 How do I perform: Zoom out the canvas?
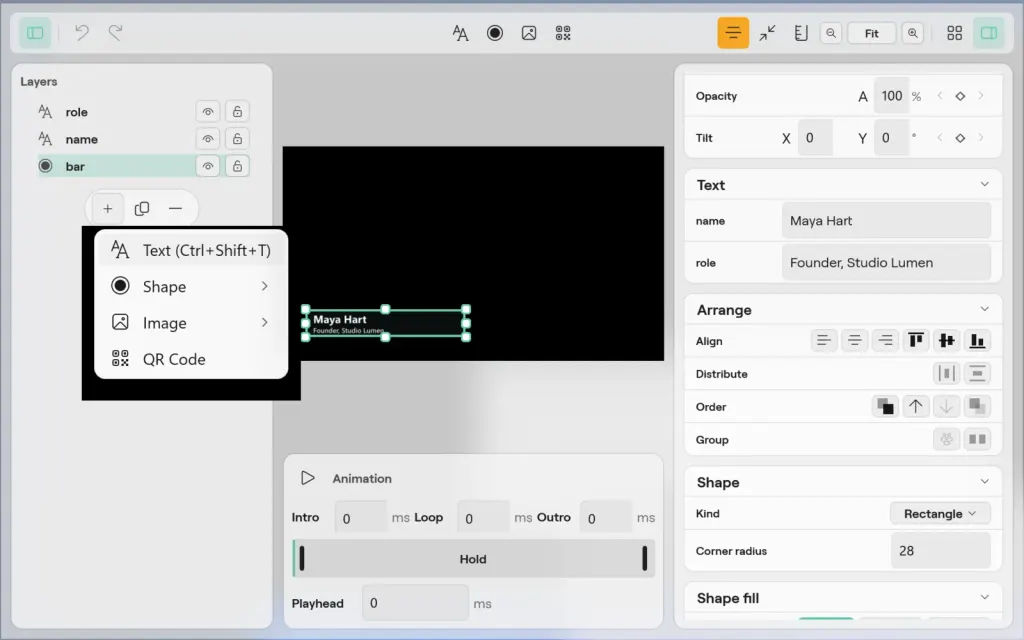(831, 33)
